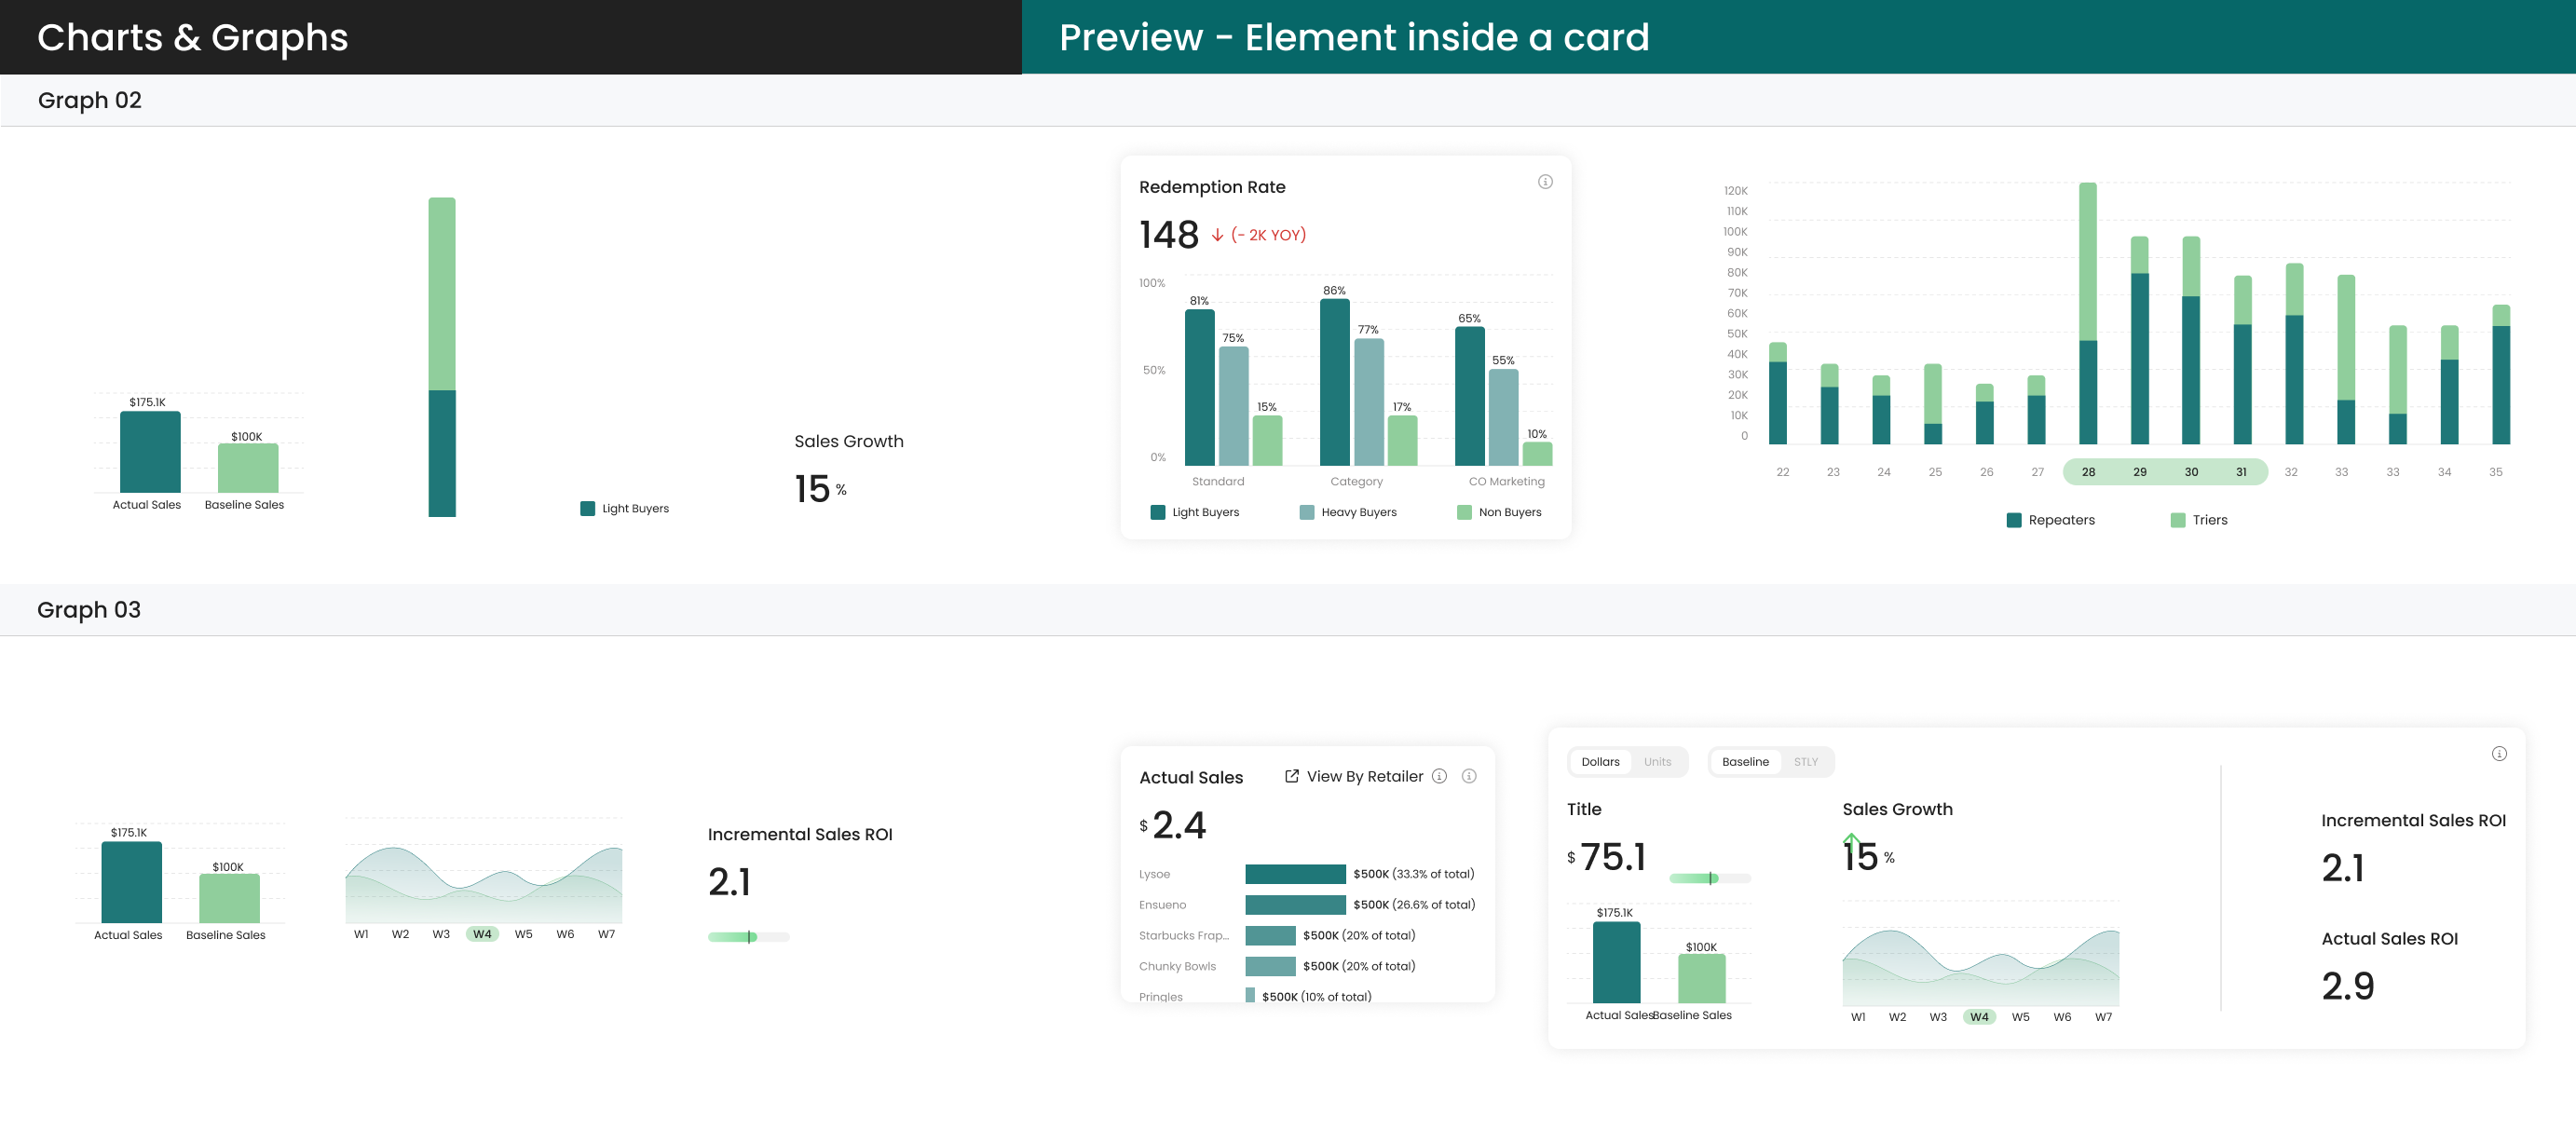Click week 31 on the Repeaters chart axis

(2241, 472)
